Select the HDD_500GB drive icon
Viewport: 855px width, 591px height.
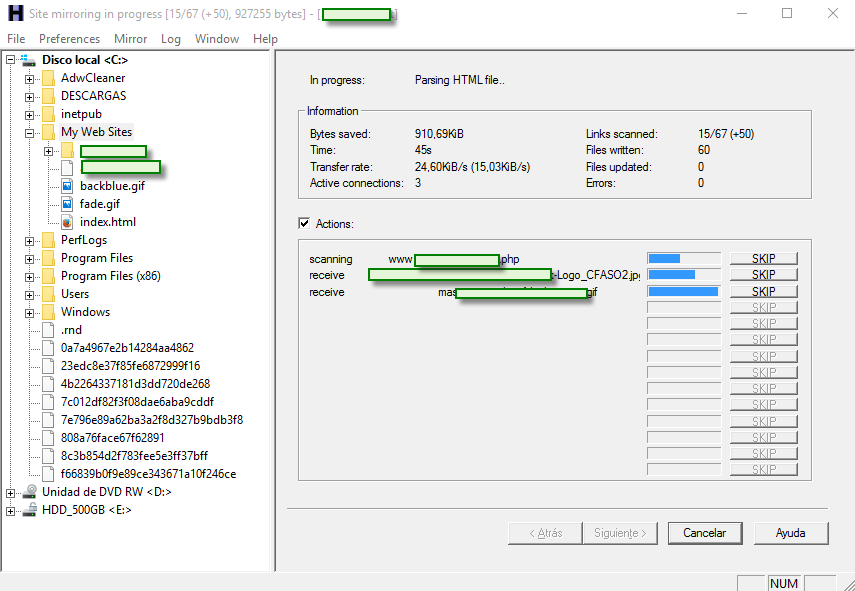[30, 509]
